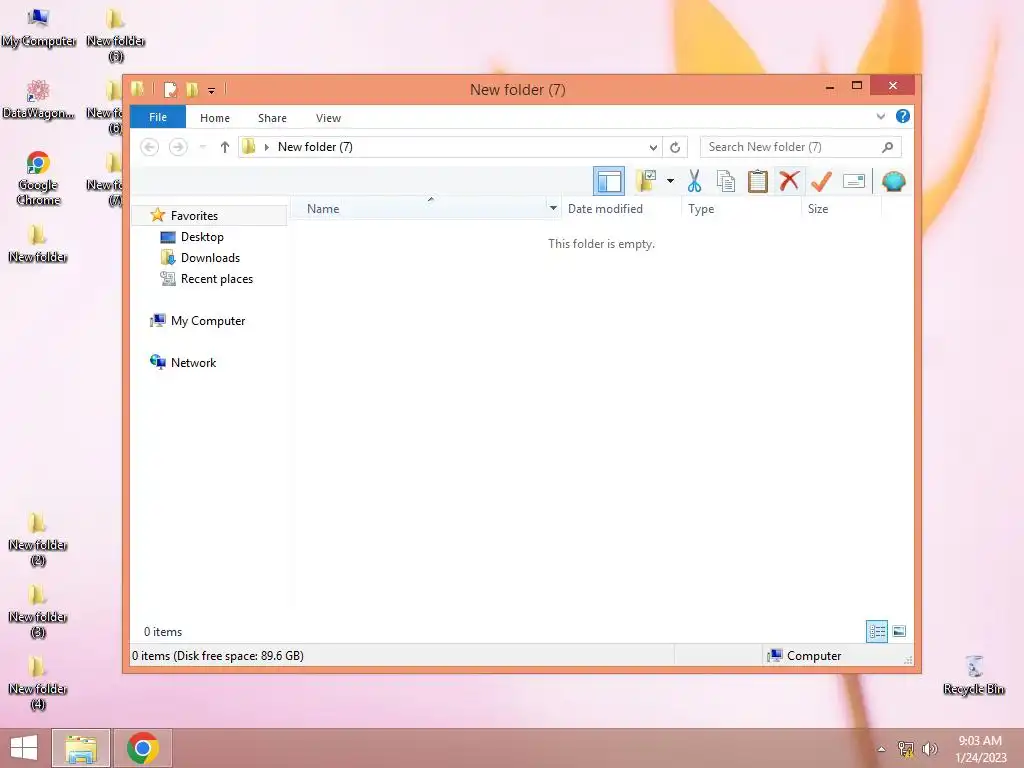
Task: Click the Search New folder (7) box
Action: tap(801, 147)
